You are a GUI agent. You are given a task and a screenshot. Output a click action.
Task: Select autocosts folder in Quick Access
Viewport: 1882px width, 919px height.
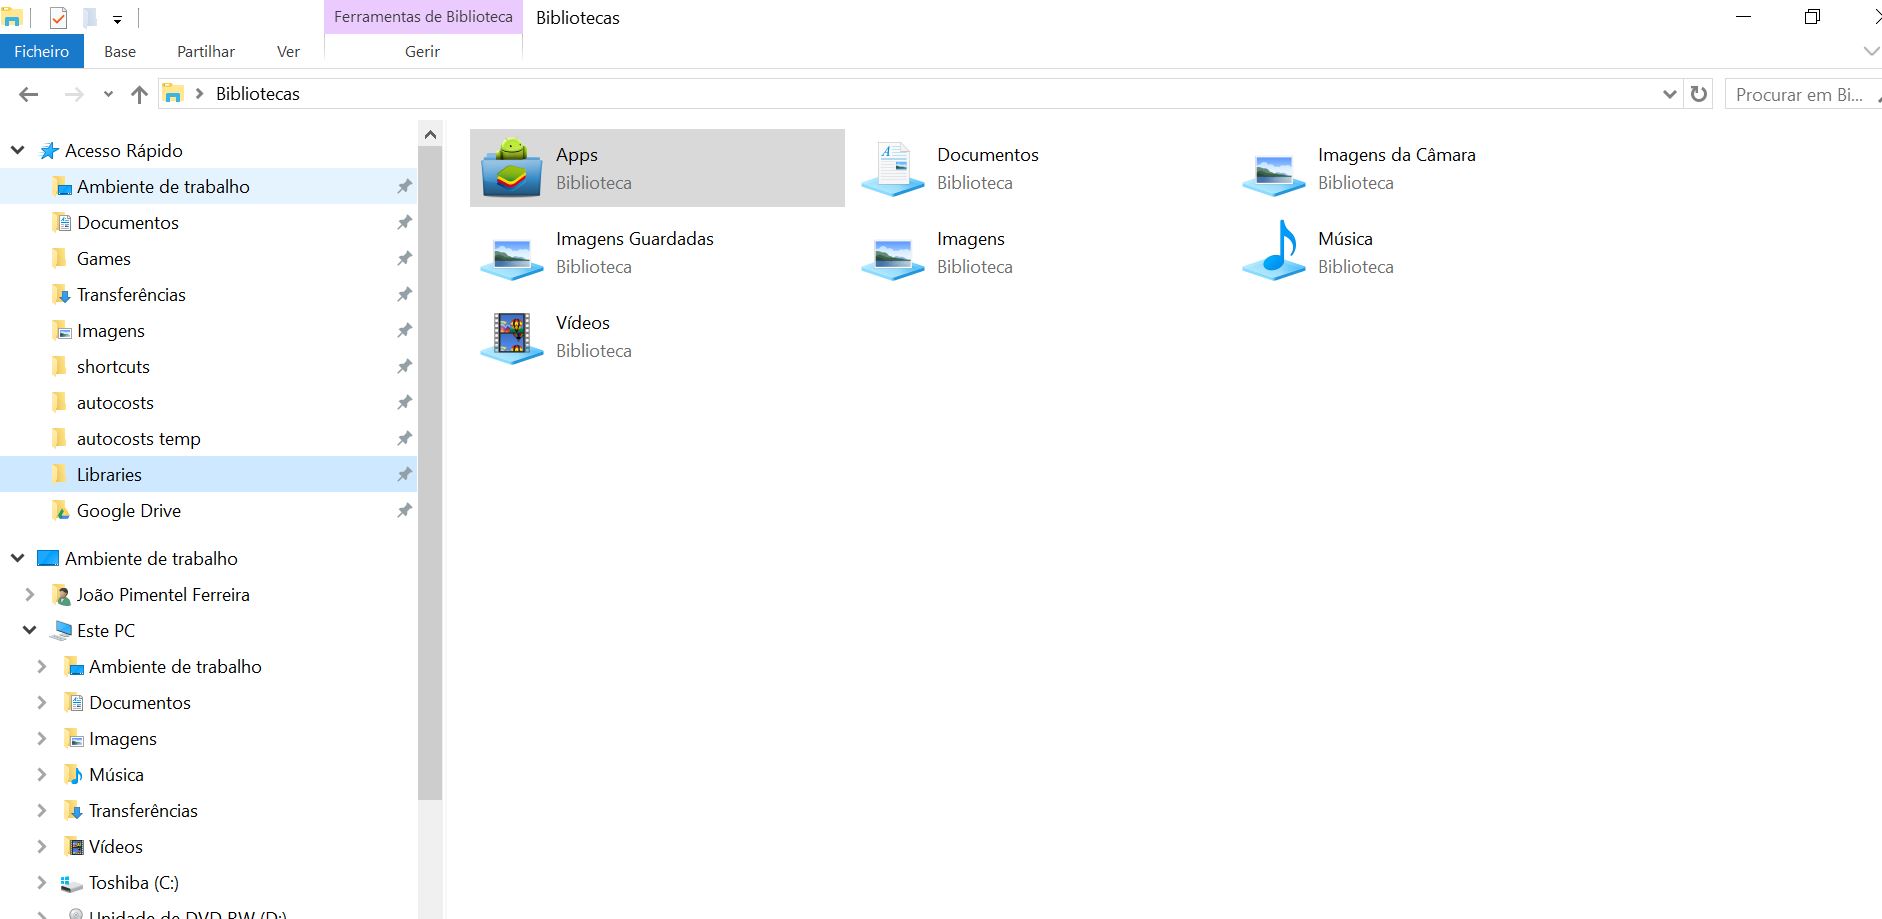(x=115, y=403)
